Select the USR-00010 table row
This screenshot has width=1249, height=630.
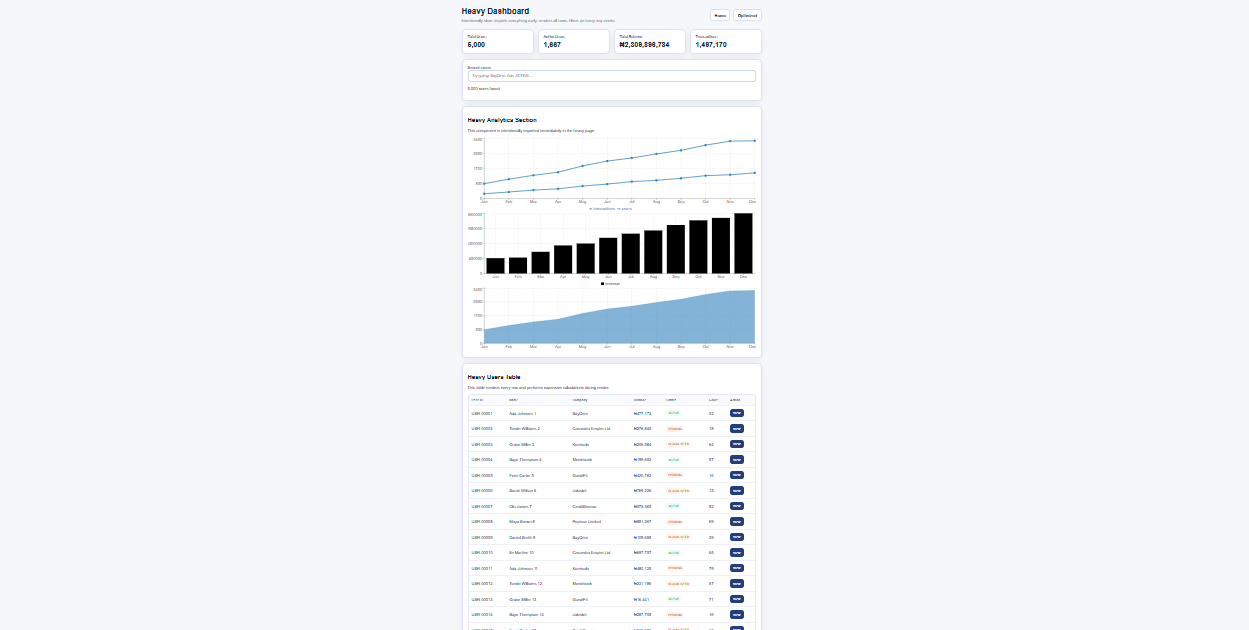611,552
